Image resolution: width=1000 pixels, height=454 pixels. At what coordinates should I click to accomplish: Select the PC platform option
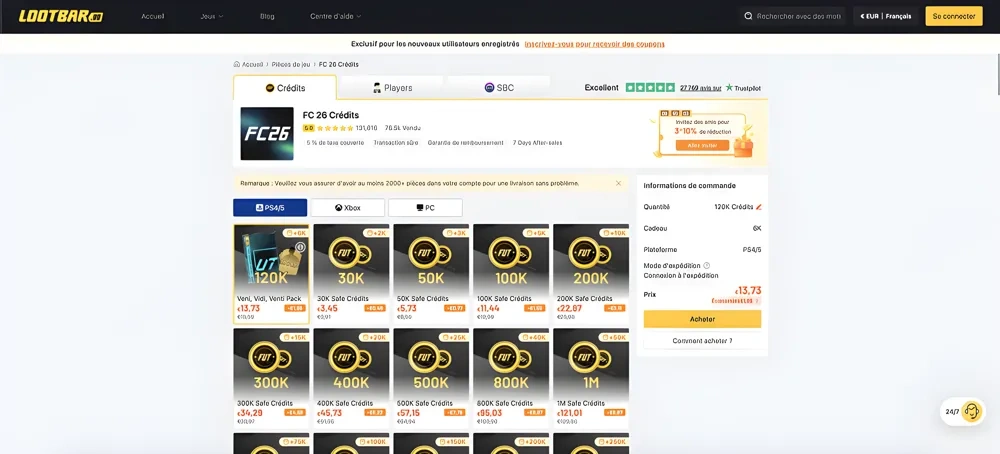[425, 208]
